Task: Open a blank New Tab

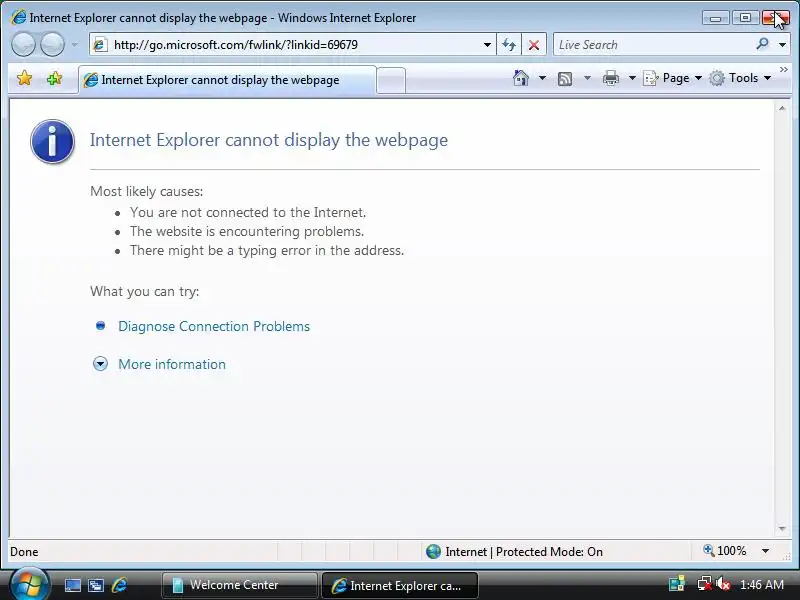Action: pos(391,81)
